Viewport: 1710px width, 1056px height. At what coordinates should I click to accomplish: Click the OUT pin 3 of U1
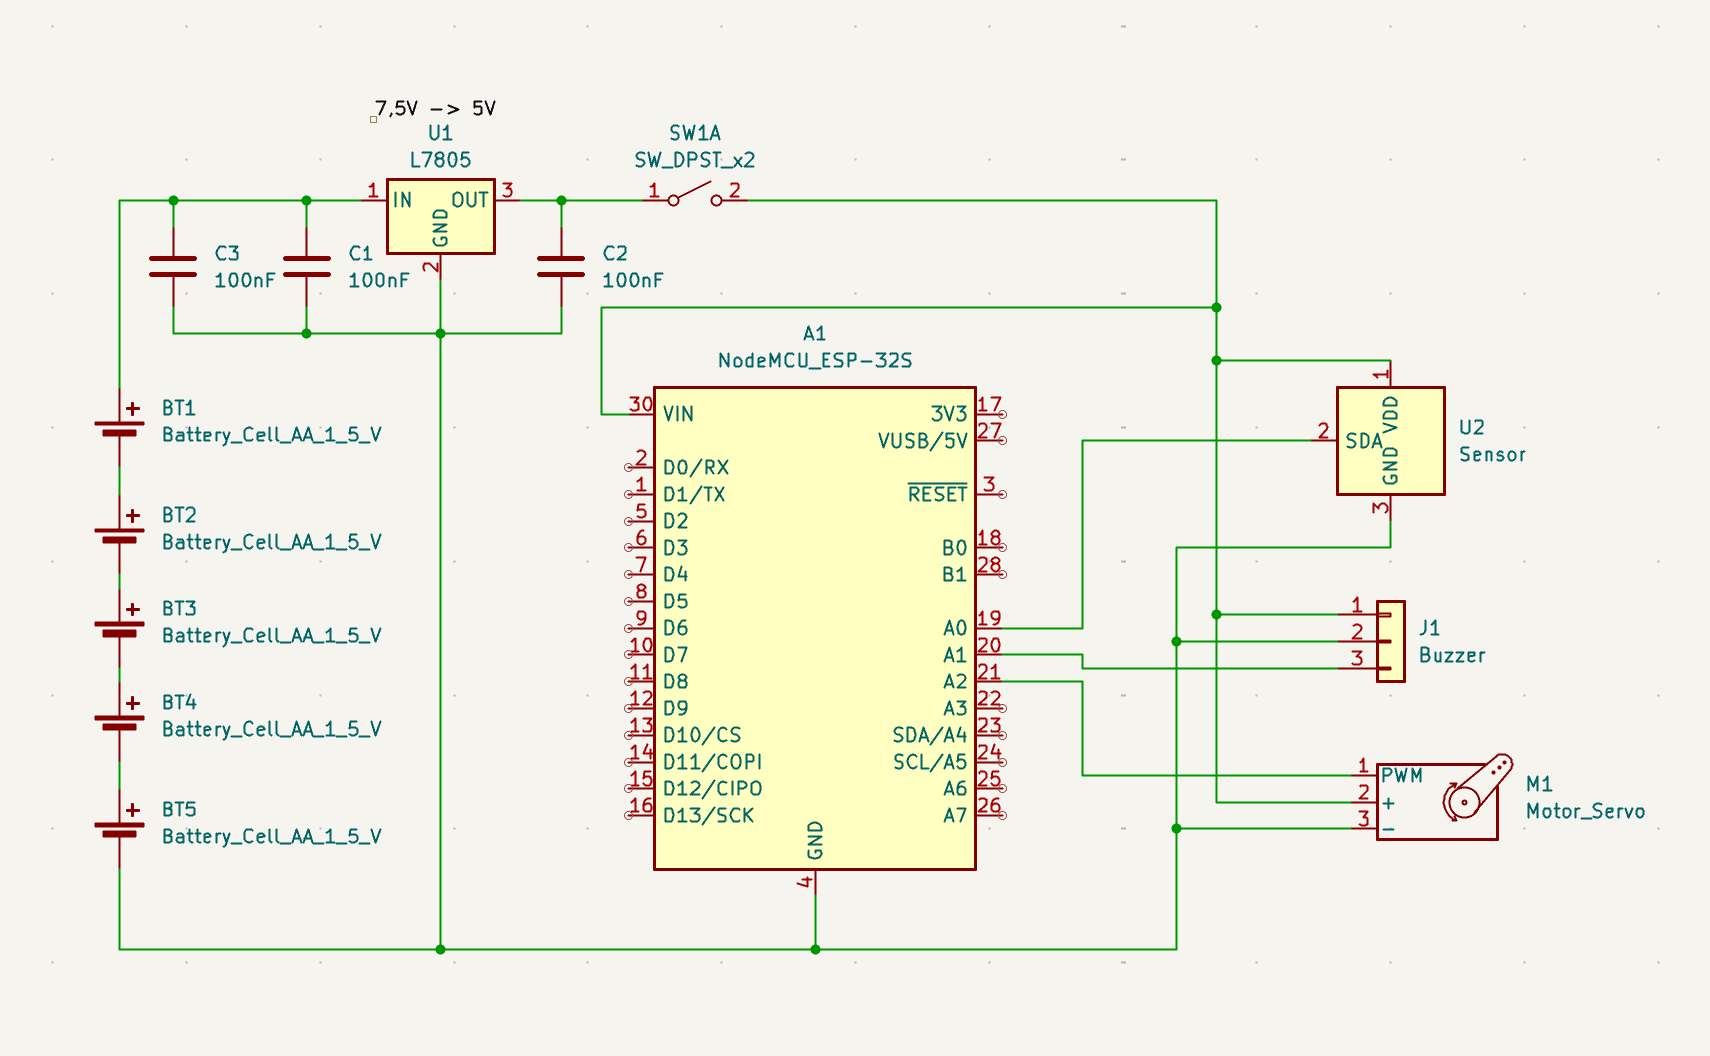point(508,199)
